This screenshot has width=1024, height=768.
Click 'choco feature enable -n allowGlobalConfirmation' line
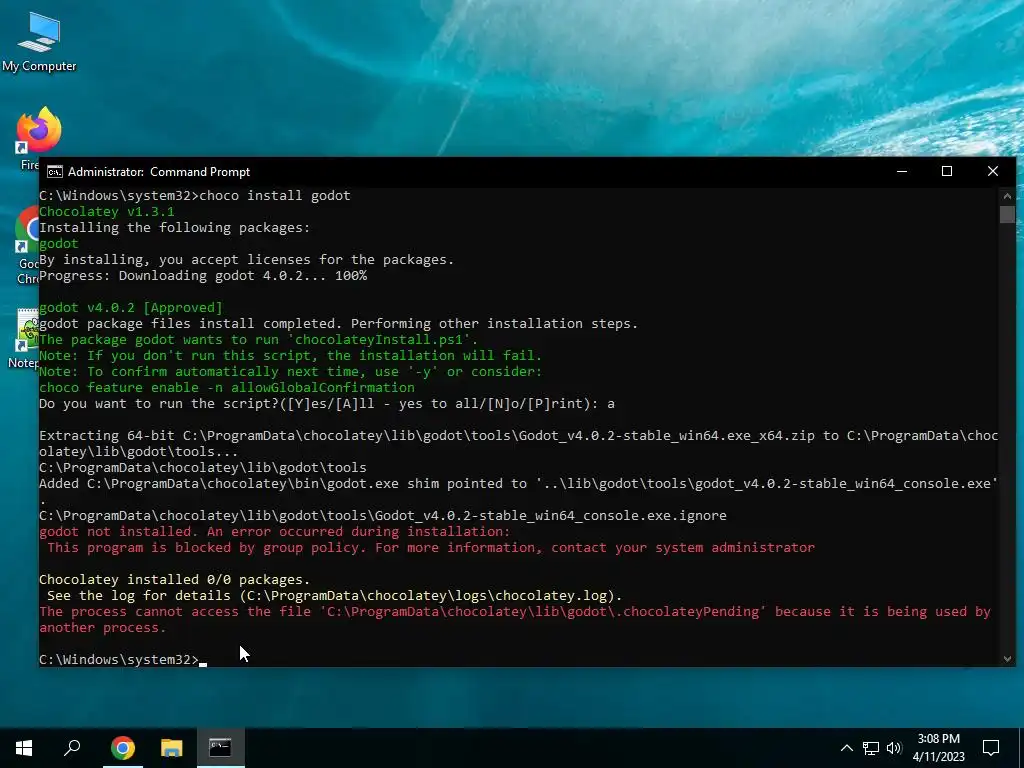pos(227,387)
